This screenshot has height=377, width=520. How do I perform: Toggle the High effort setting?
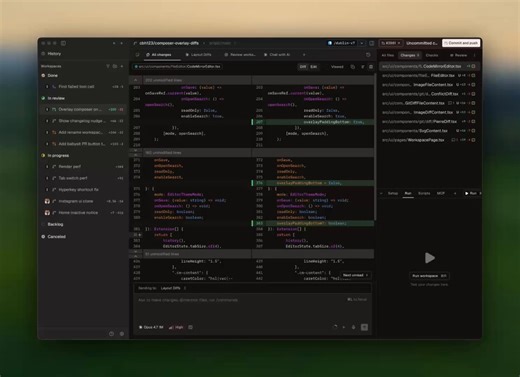click(176, 327)
